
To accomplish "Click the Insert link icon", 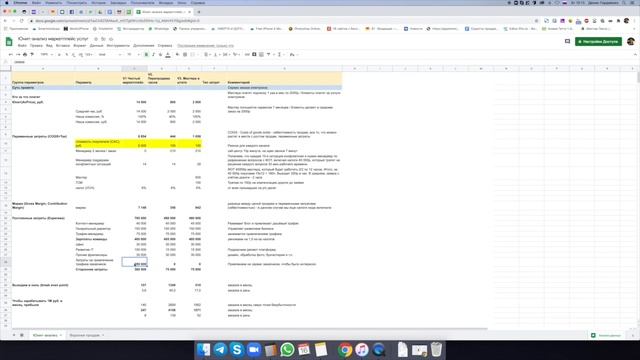I will tap(247, 54).
